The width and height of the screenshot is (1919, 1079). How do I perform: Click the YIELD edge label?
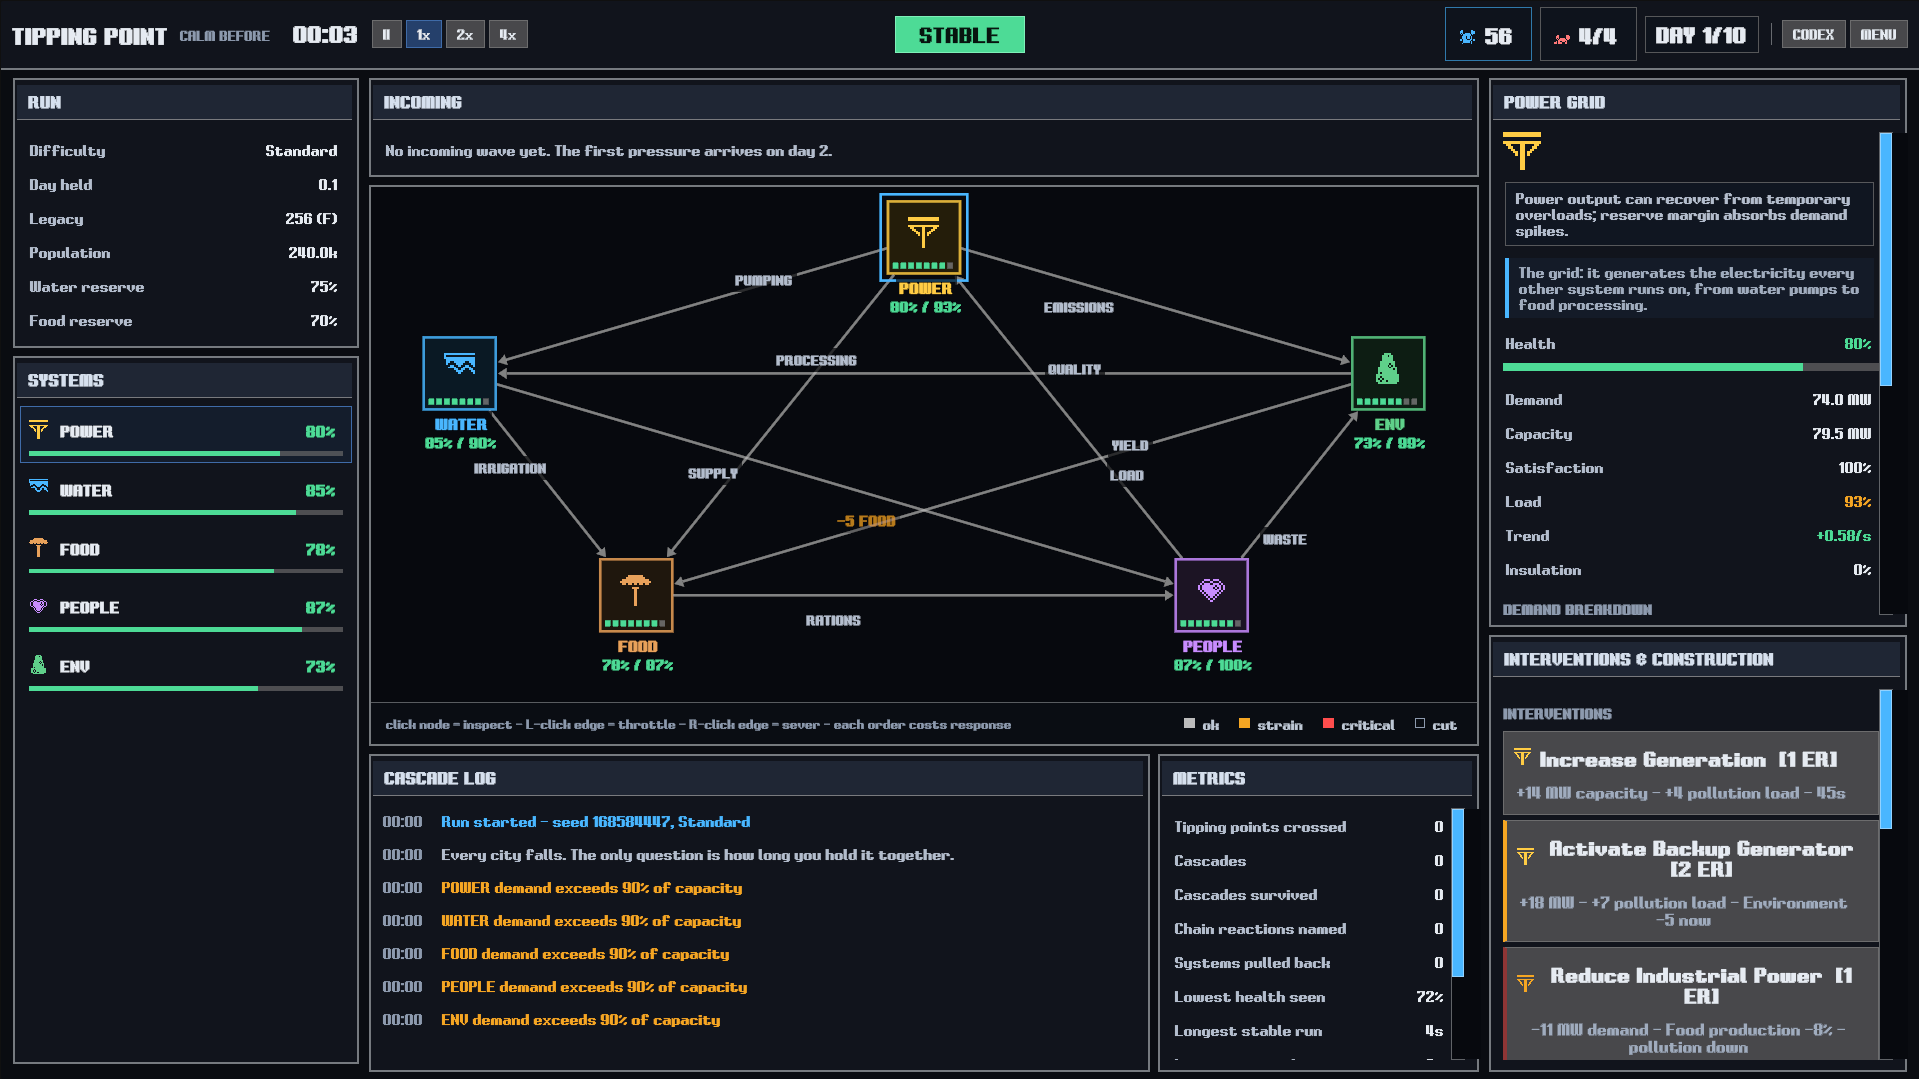tap(1130, 446)
